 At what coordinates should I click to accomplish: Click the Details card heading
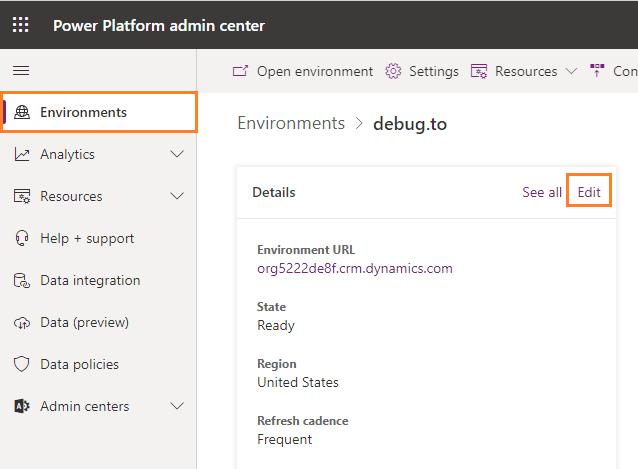274,192
